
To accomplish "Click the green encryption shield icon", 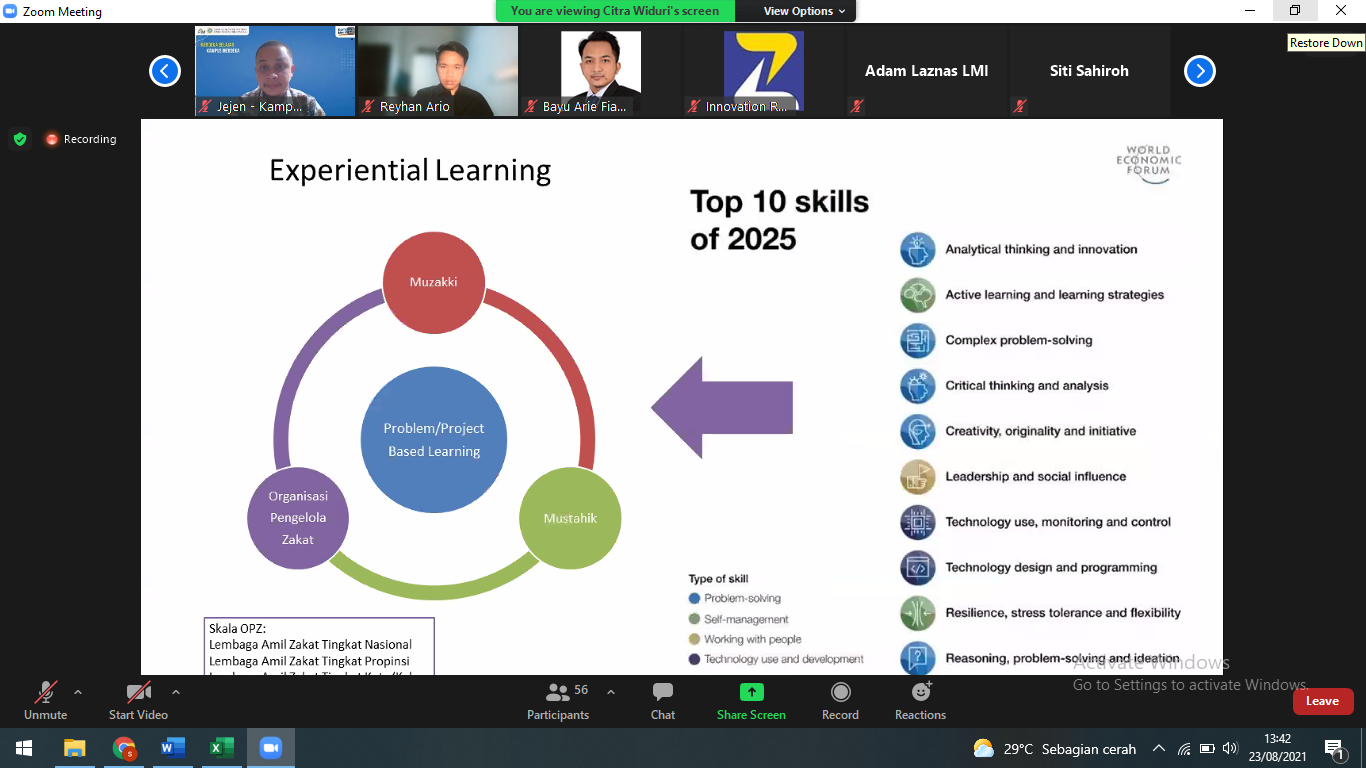I will pyautogui.click(x=20, y=139).
